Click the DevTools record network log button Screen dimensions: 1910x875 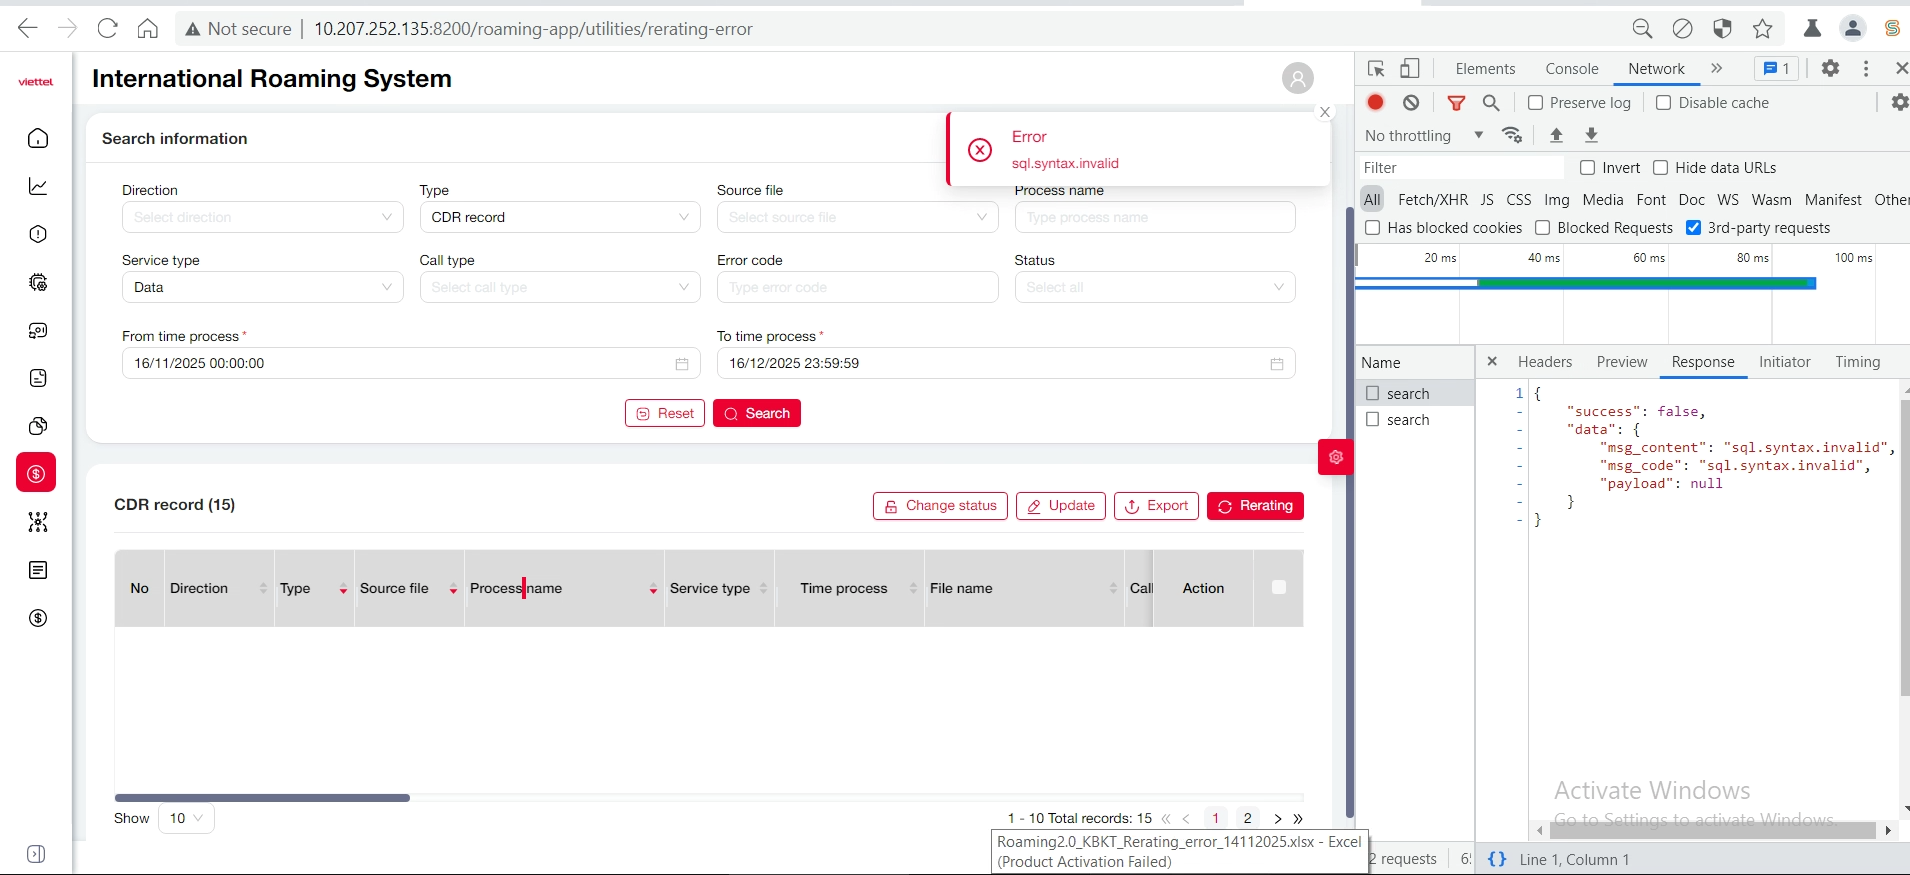tap(1376, 103)
